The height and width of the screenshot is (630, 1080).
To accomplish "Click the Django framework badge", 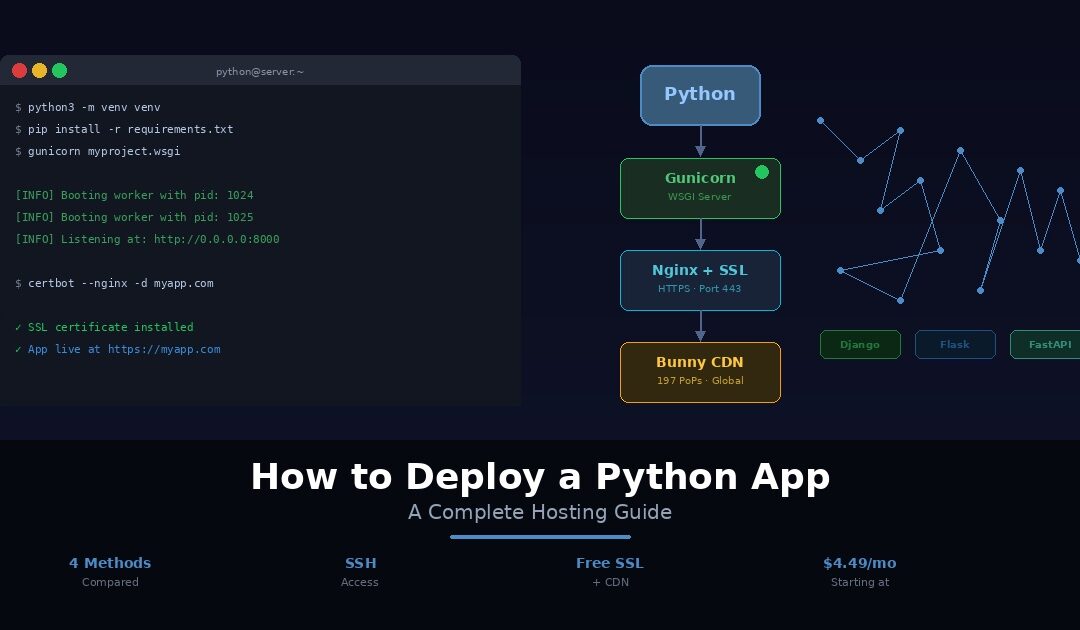I will tap(860, 344).
